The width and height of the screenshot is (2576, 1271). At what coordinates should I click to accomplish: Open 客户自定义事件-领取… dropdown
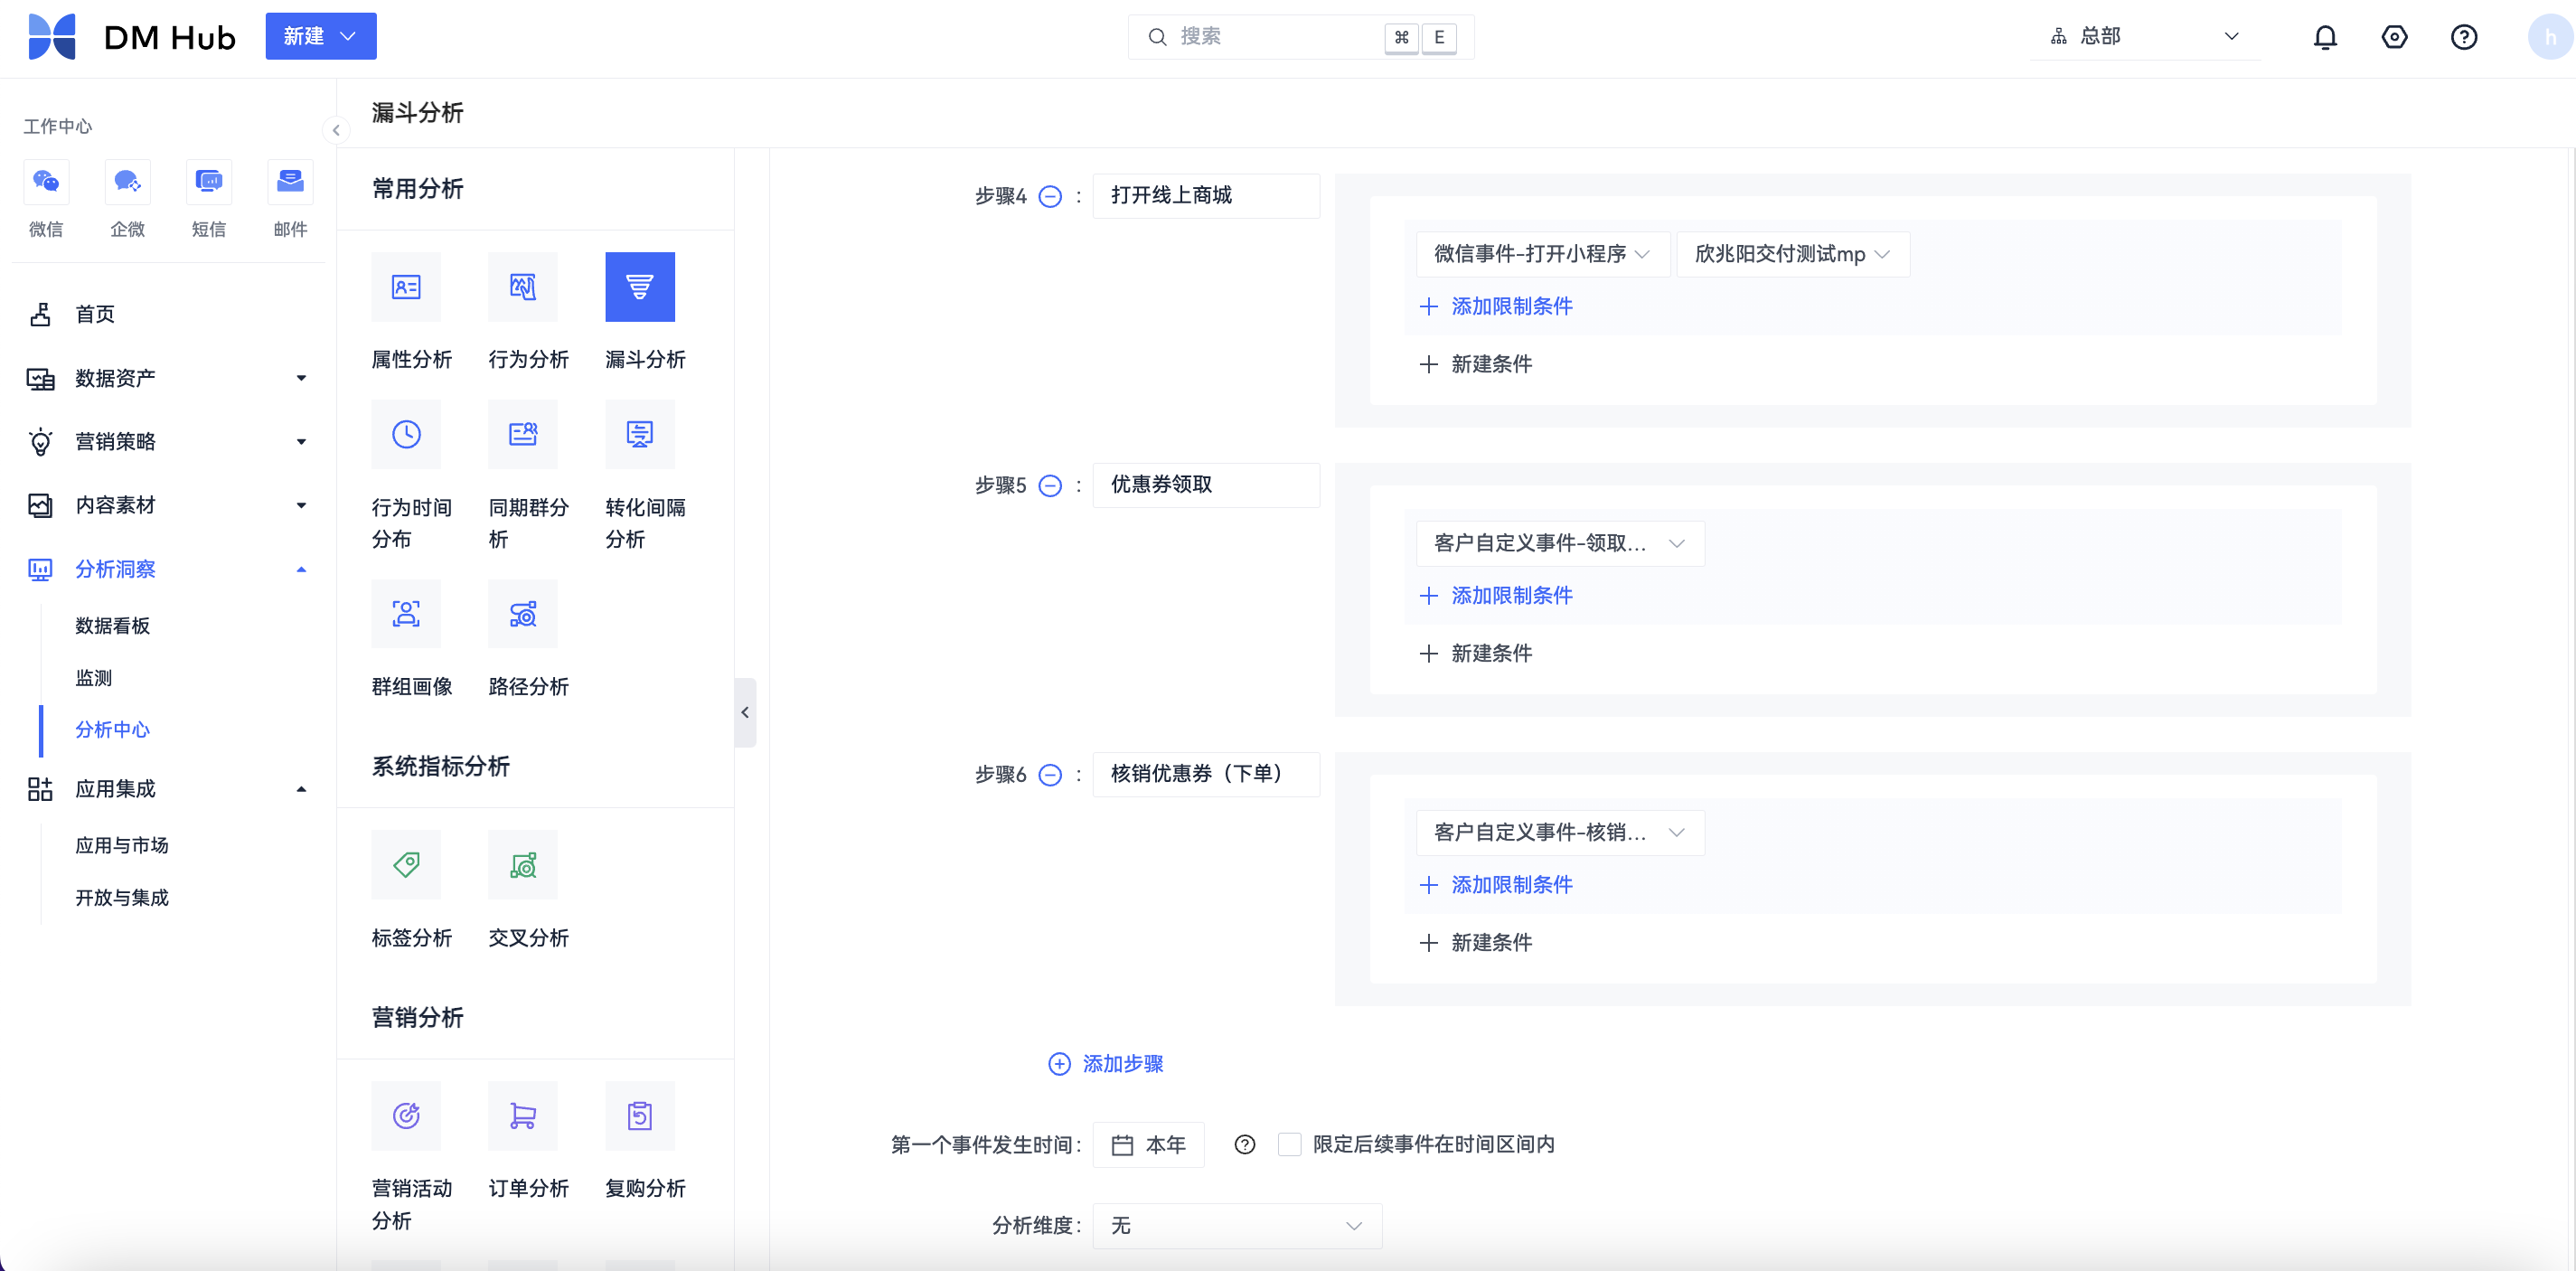(1559, 543)
